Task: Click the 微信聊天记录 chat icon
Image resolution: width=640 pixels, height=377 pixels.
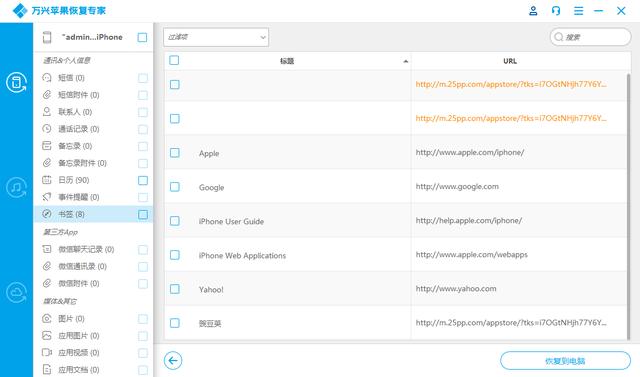Action: (47, 249)
